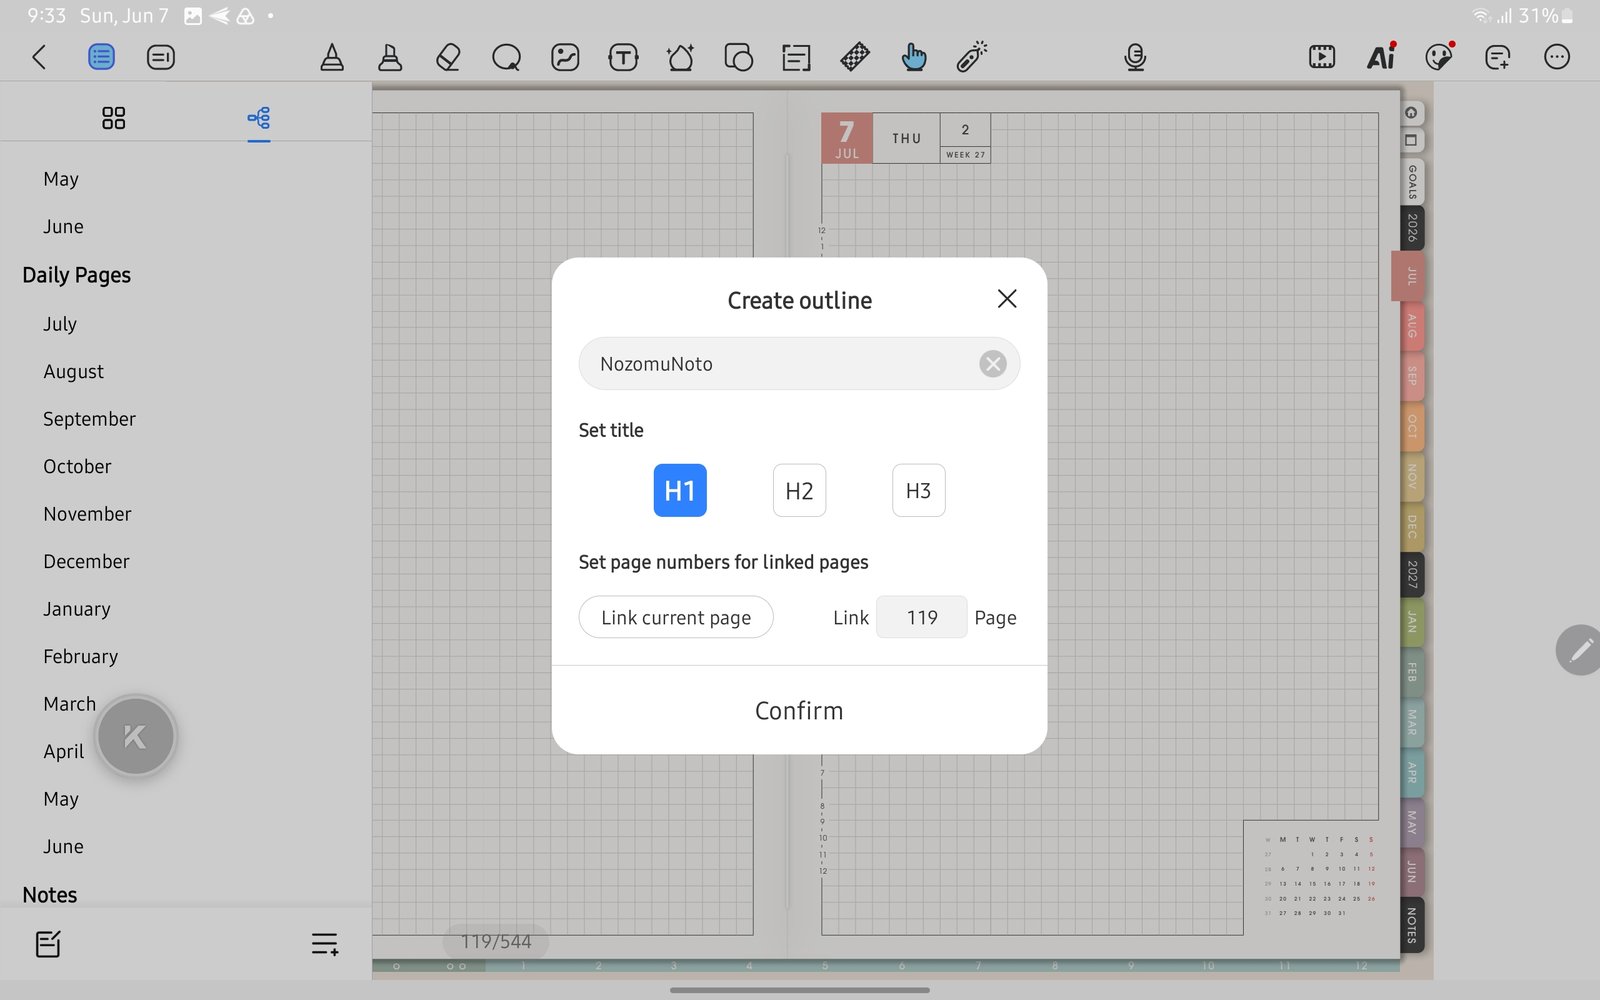Toggle the hand touch mode

coord(913,57)
